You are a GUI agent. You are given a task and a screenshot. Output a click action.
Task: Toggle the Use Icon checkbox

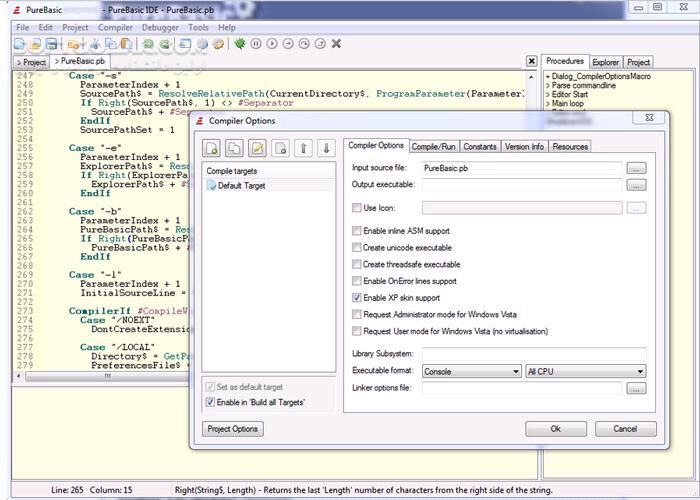pos(357,207)
